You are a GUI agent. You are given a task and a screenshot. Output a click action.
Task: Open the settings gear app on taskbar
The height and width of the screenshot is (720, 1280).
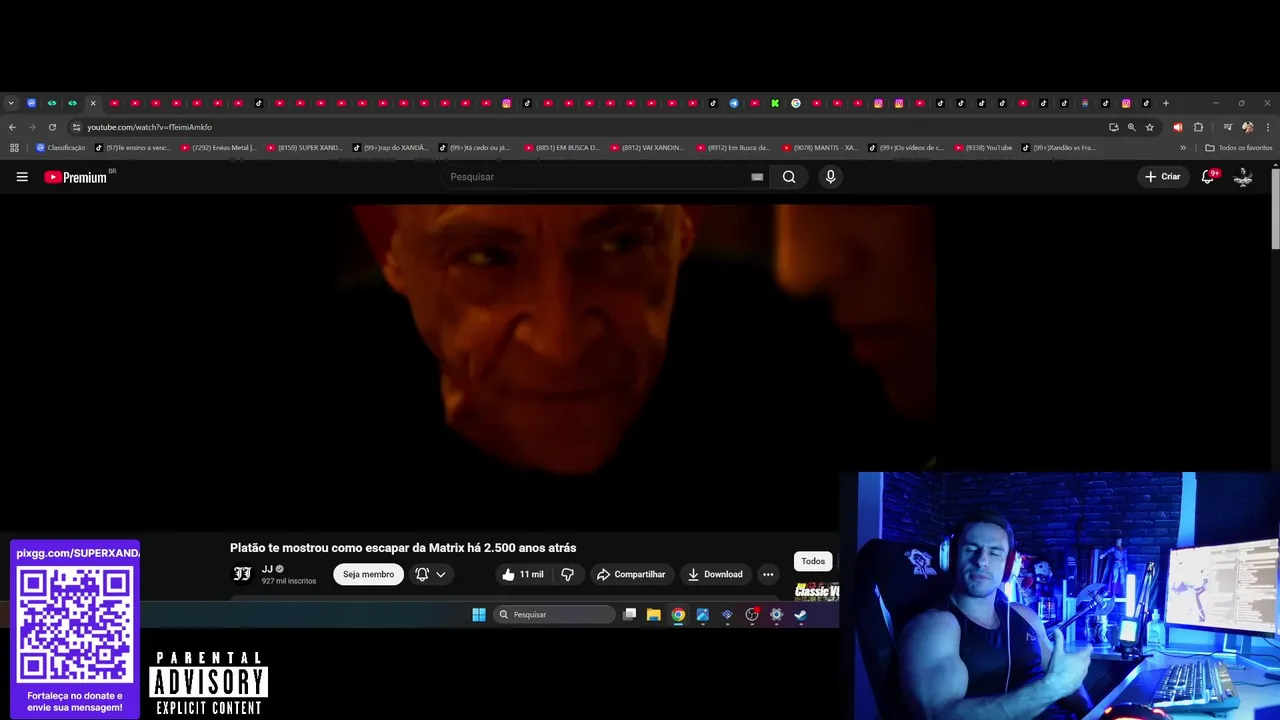776,615
